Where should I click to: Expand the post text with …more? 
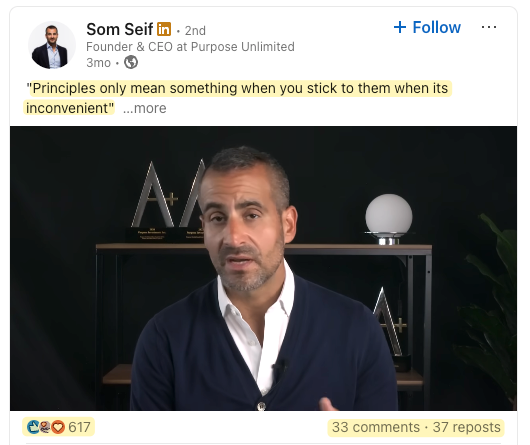pyautogui.click(x=144, y=108)
